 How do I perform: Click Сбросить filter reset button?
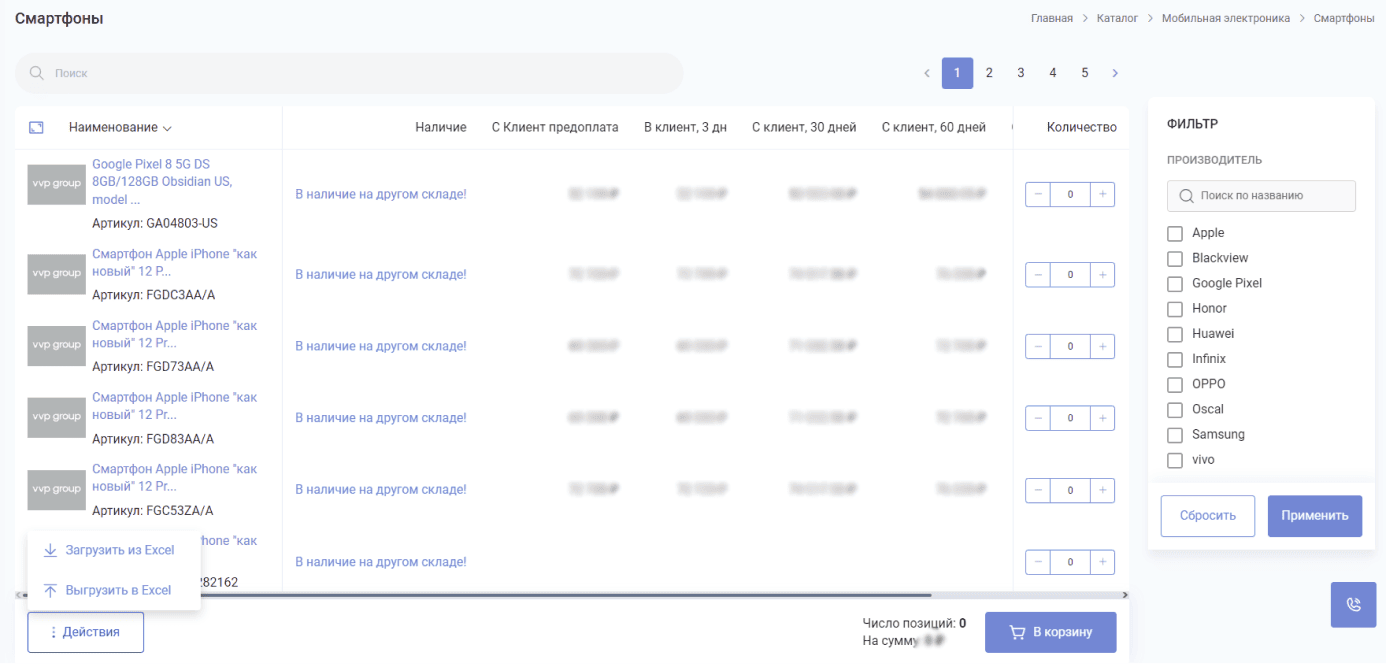1208,516
